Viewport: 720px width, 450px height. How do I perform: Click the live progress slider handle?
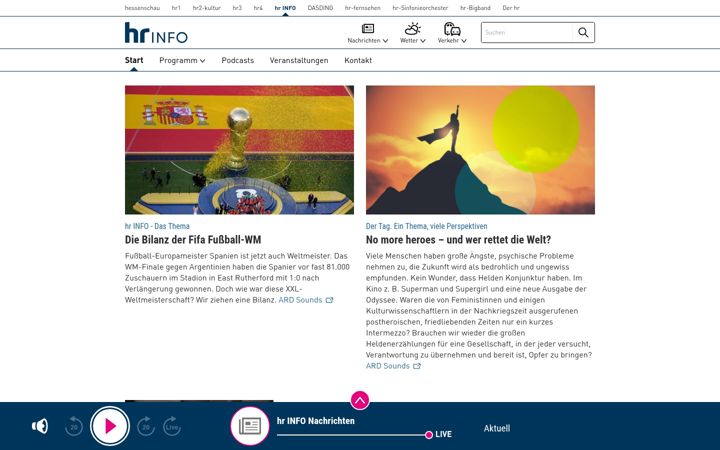pos(429,435)
